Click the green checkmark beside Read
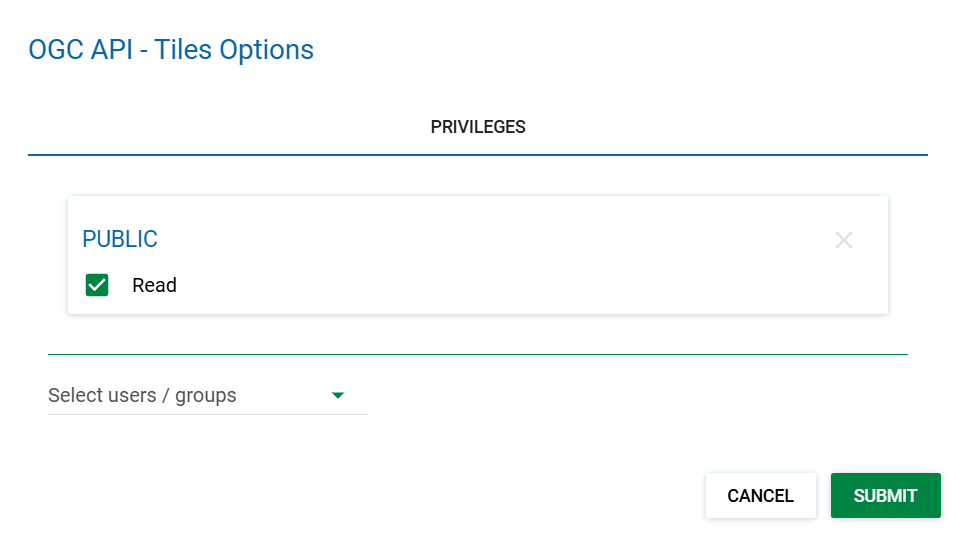The height and width of the screenshot is (533, 956). (97, 285)
